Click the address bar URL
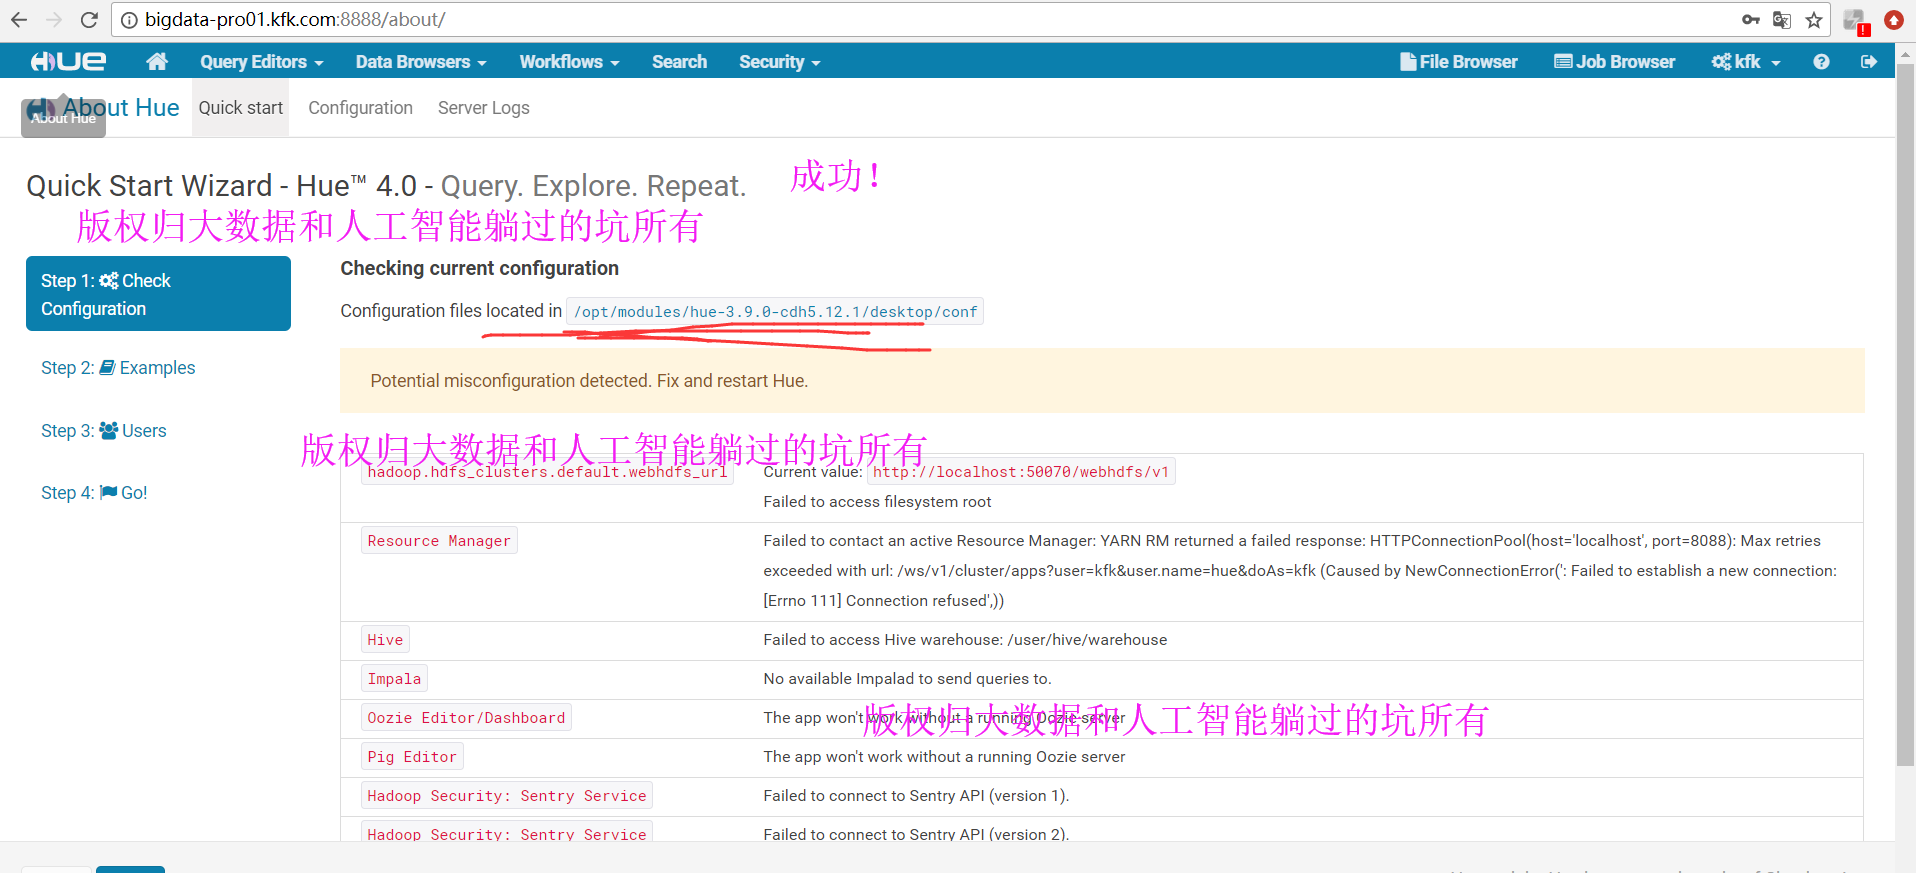 point(295,19)
